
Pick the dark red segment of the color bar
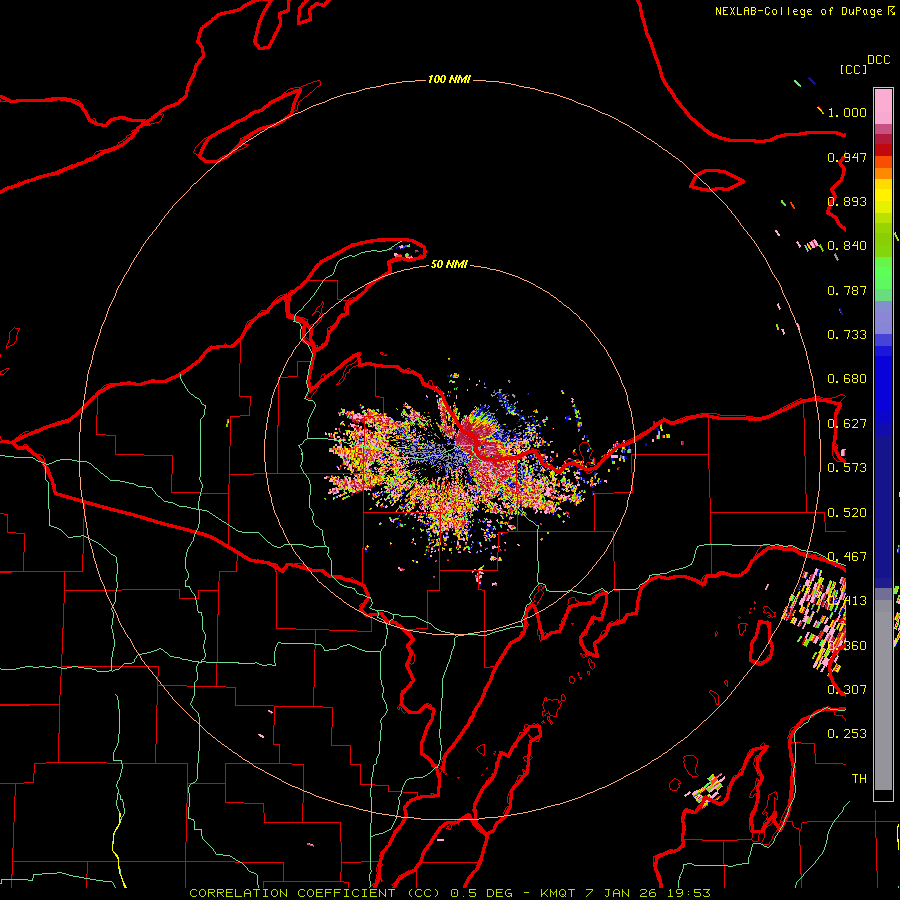coord(883,149)
